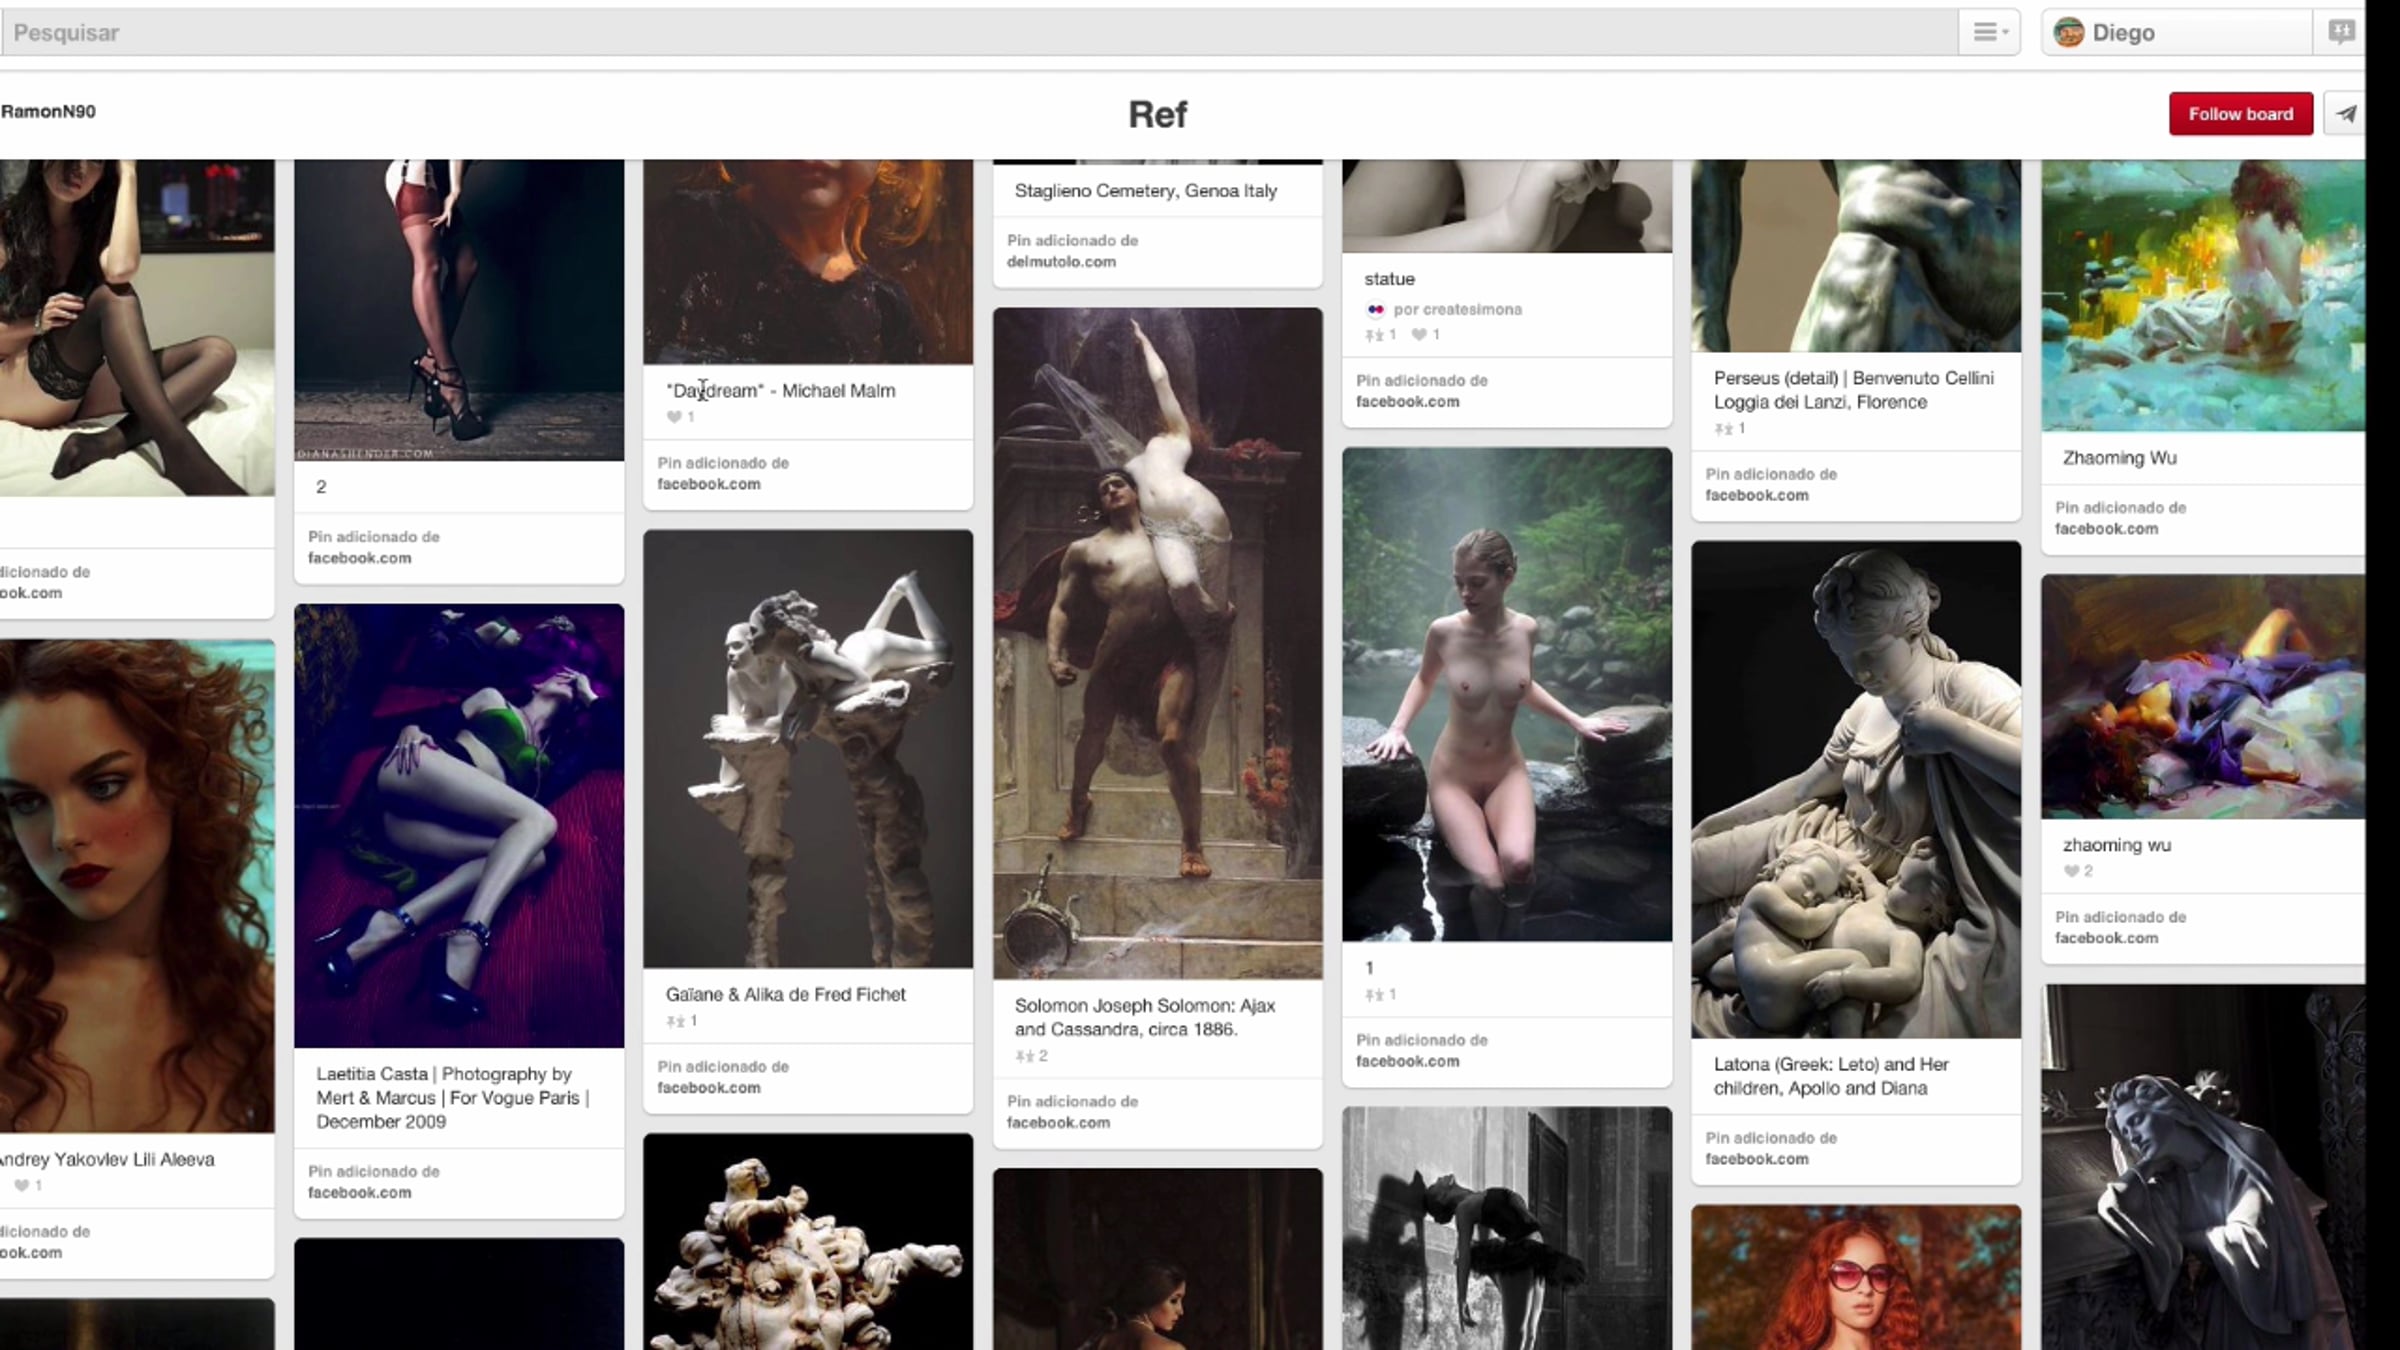Click the 'por createsimona' pinner link
This screenshot has height=1350, width=2400.
1457,309
